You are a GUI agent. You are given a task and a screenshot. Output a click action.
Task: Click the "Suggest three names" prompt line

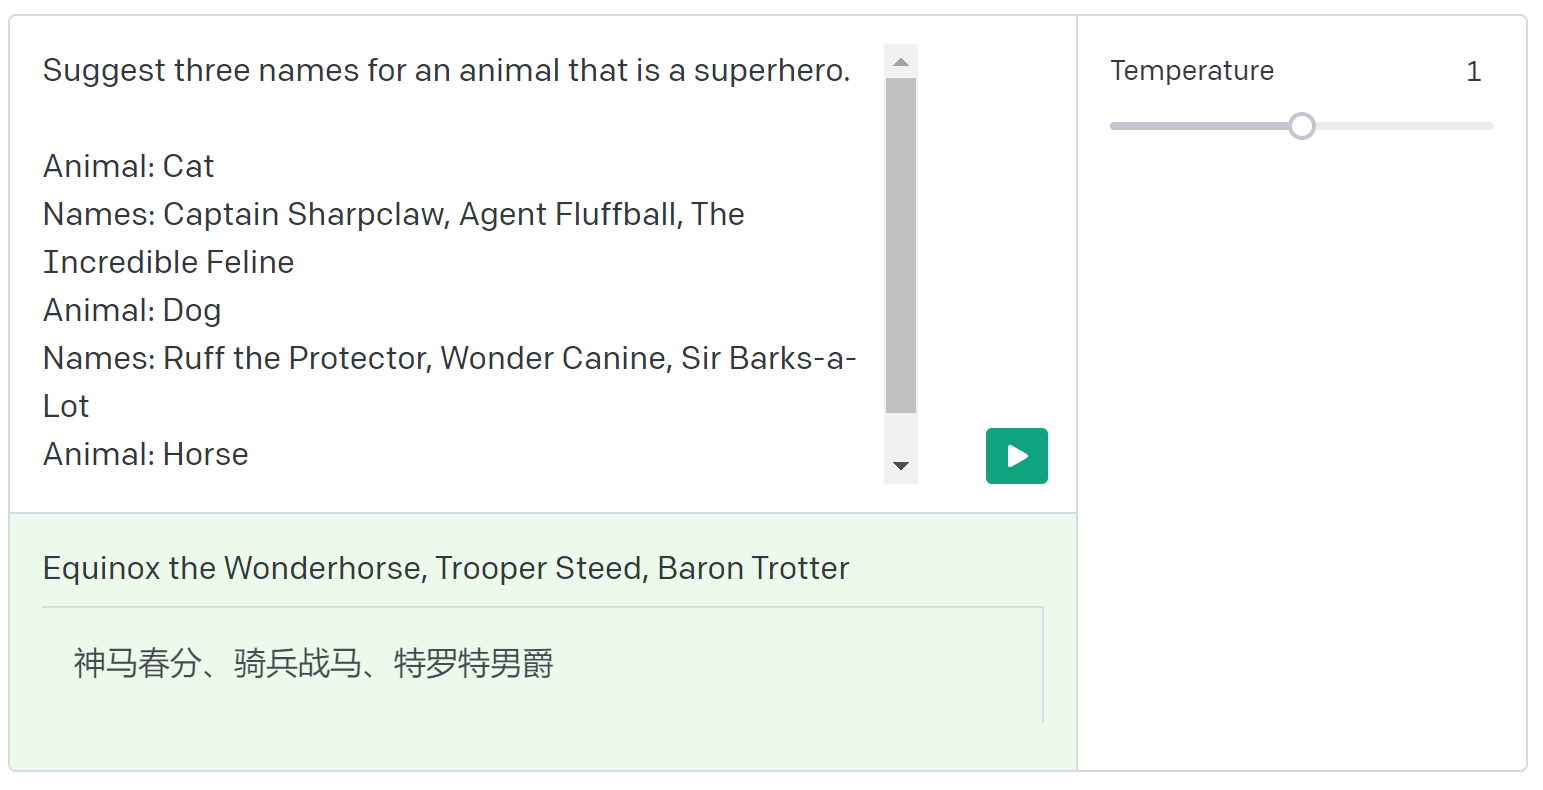(446, 71)
